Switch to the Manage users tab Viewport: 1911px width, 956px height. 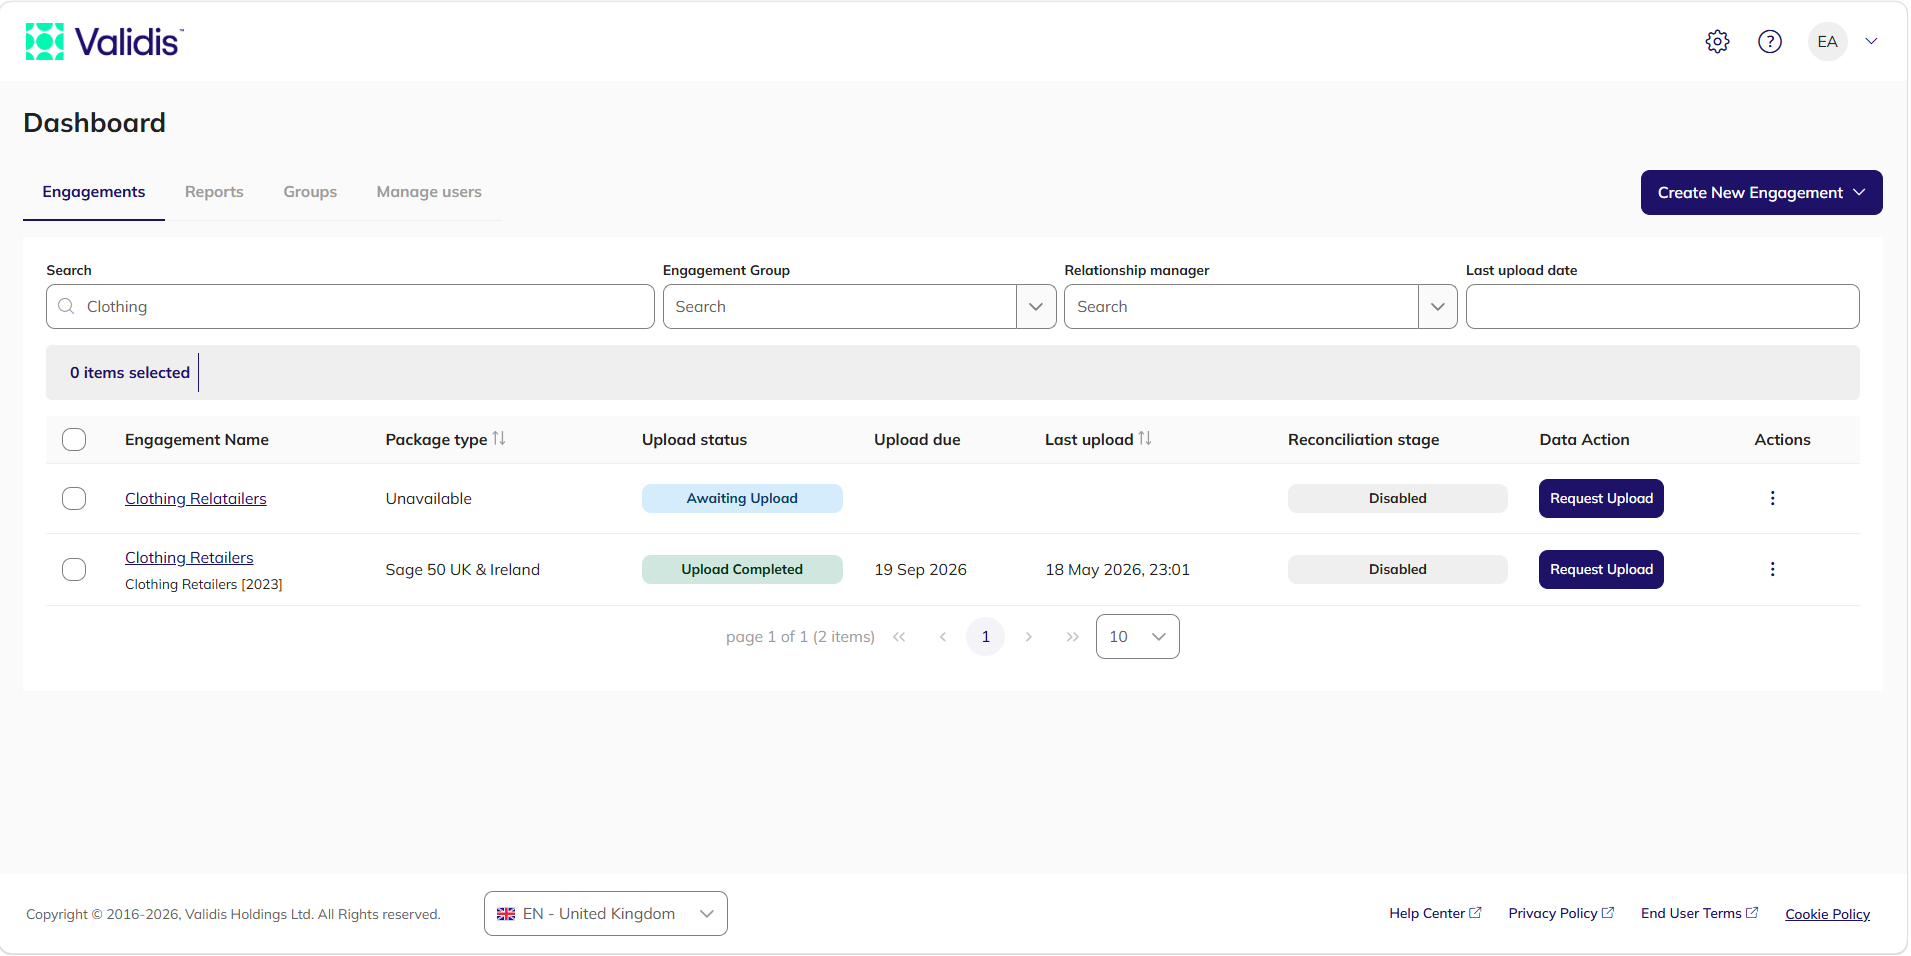[x=429, y=192]
